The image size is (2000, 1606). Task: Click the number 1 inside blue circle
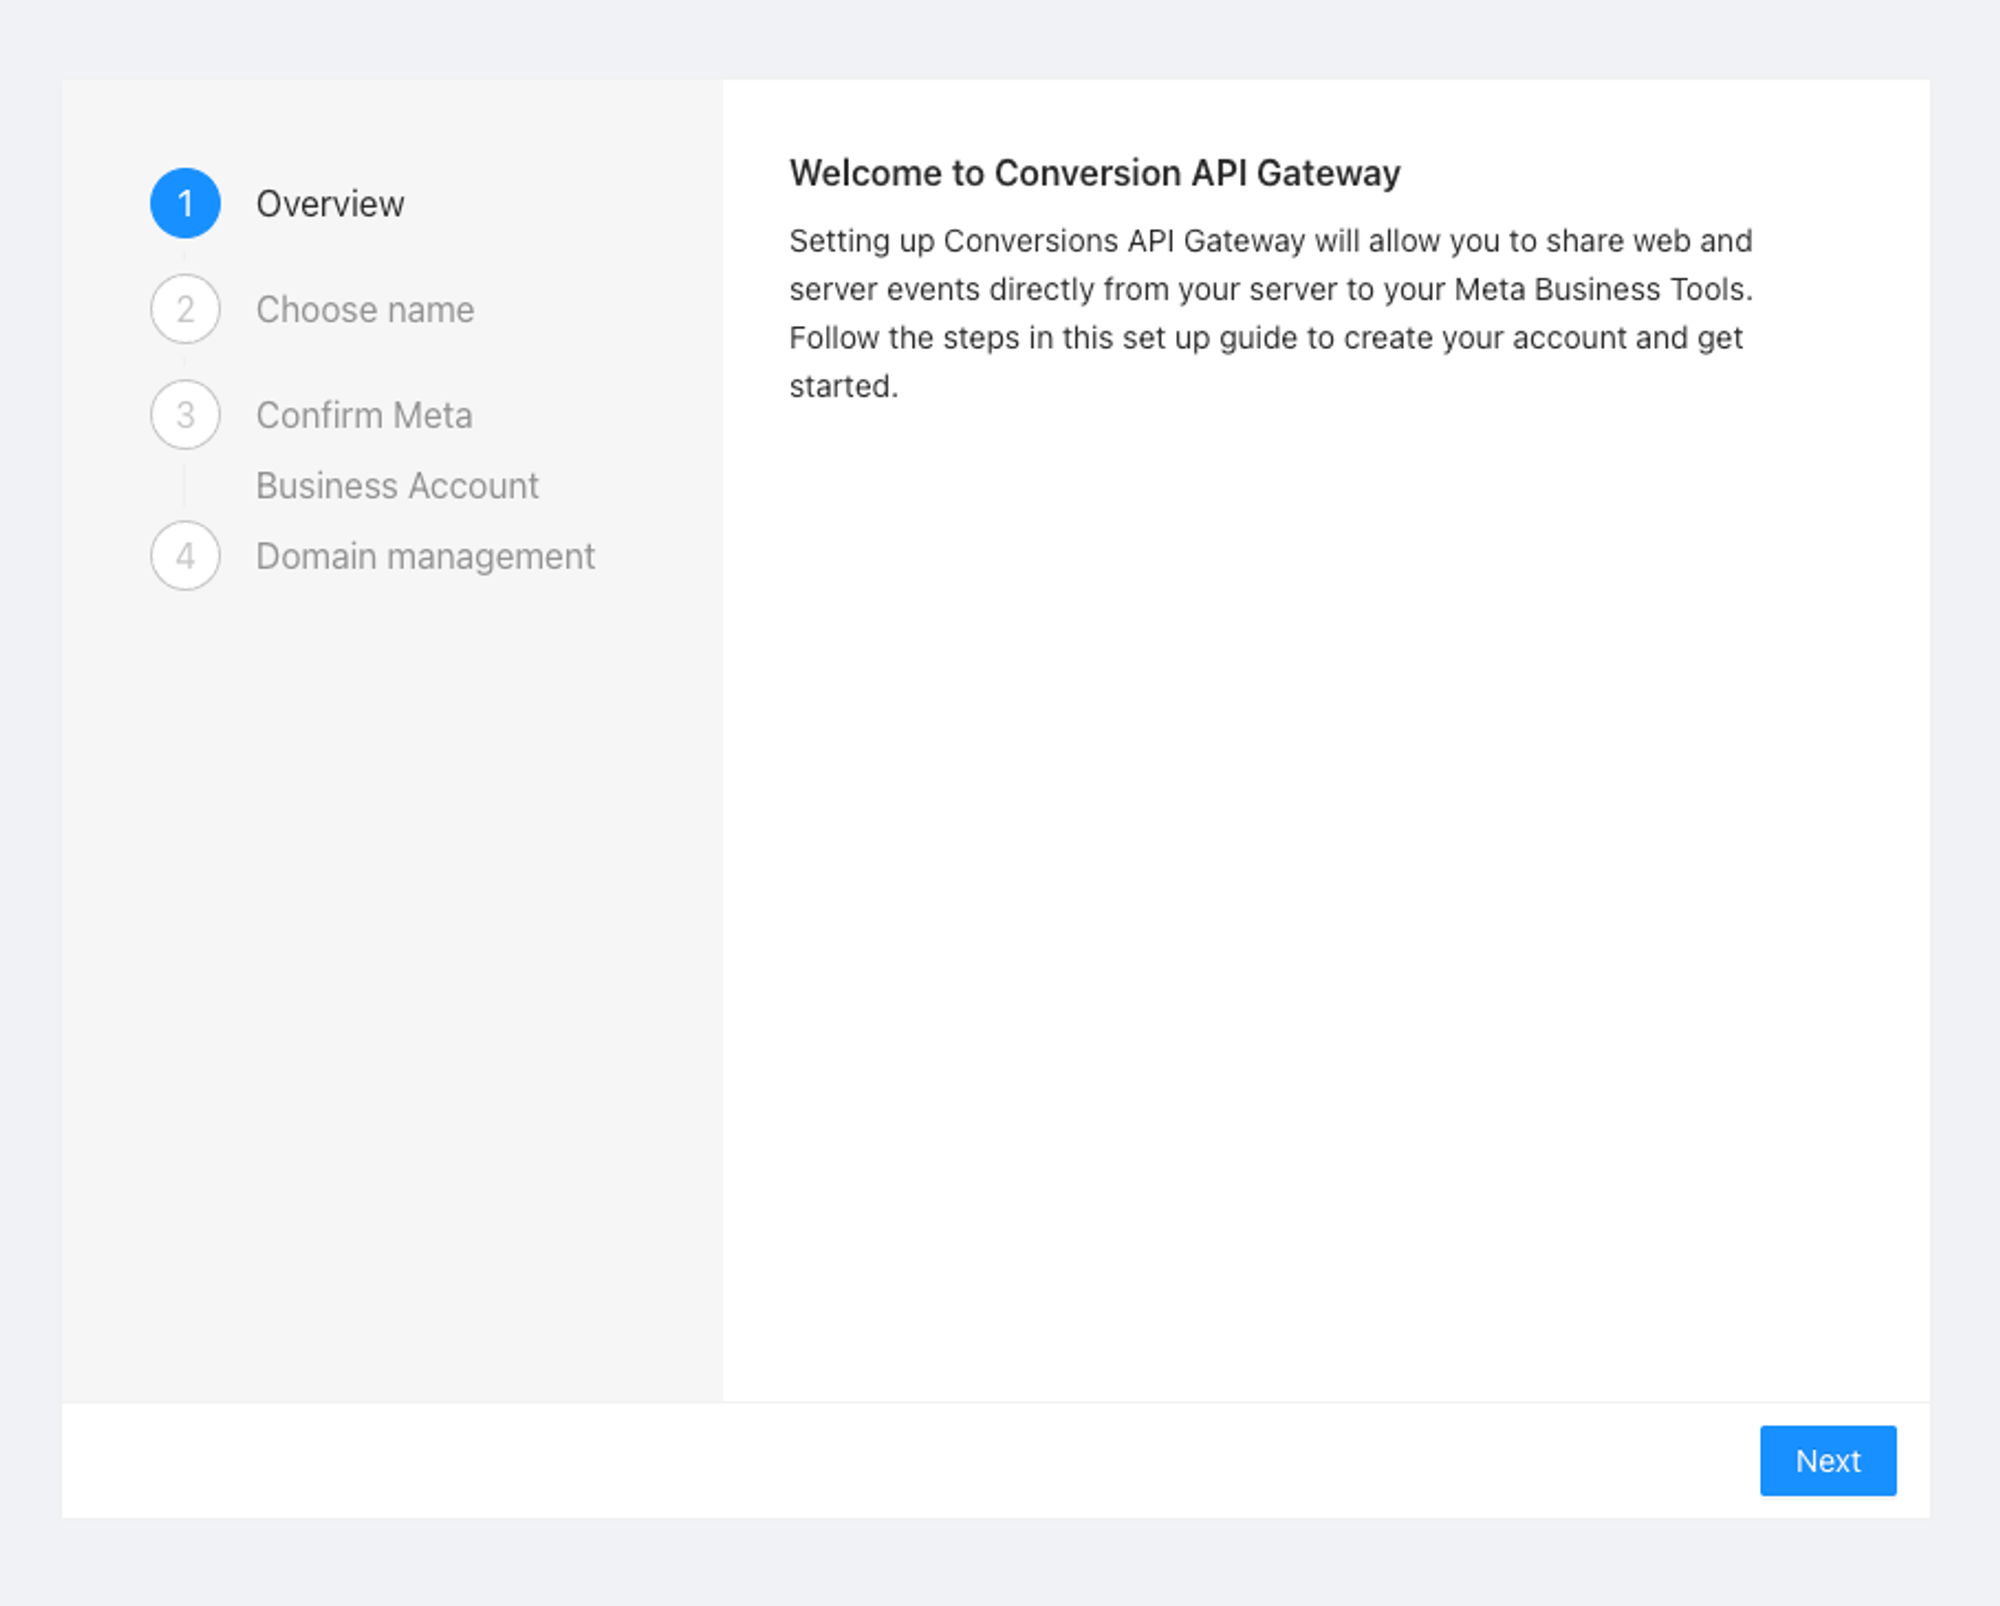(x=185, y=204)
